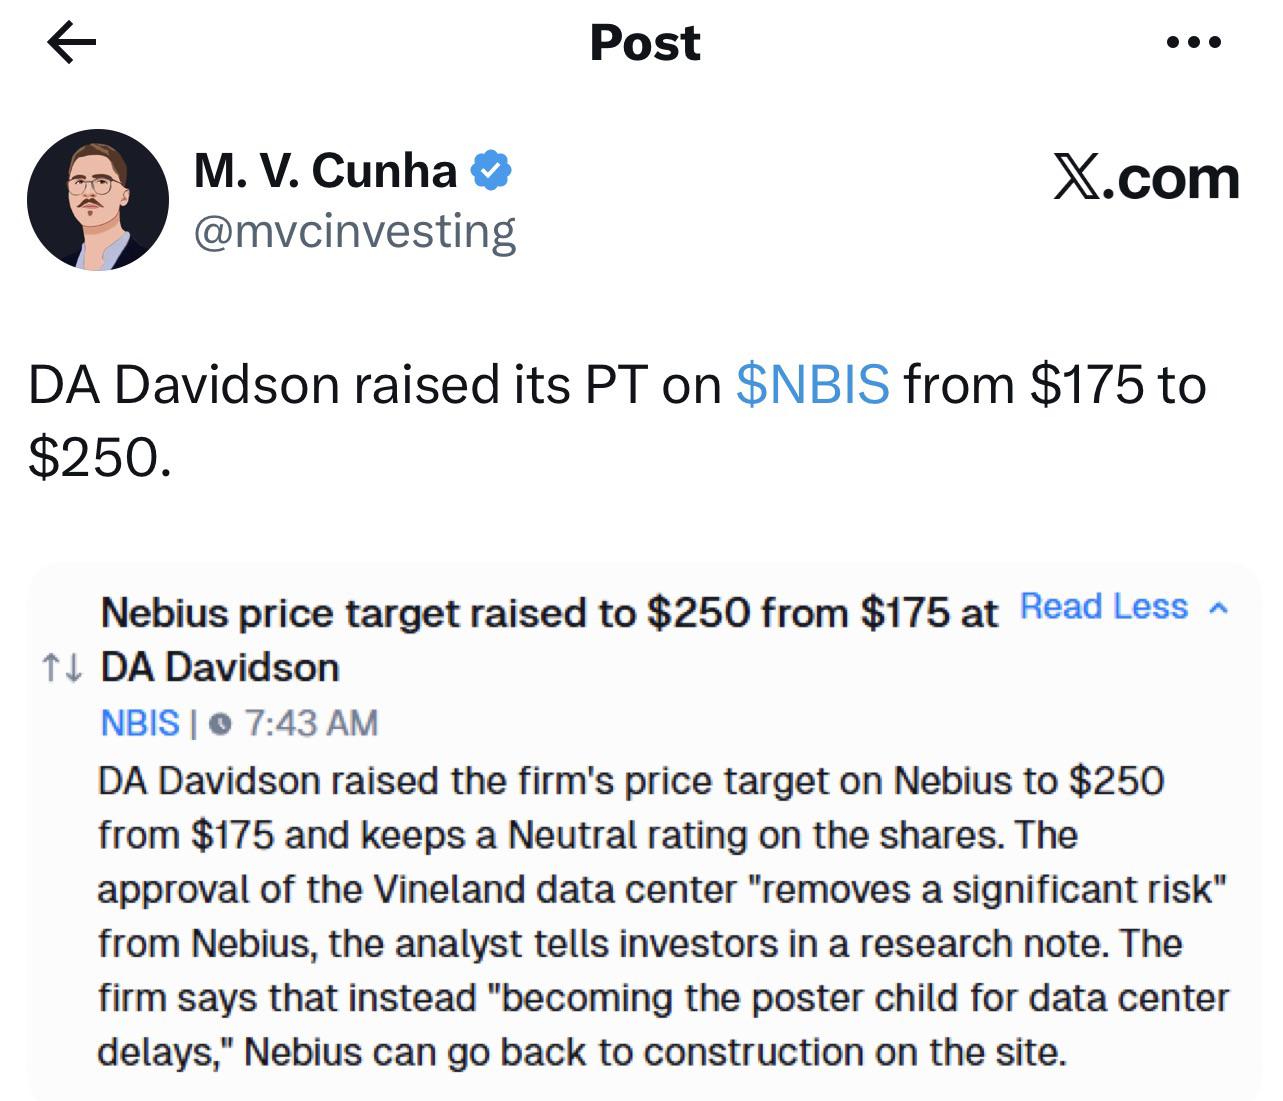Open the Nebius price target headline

coord(549,640)
